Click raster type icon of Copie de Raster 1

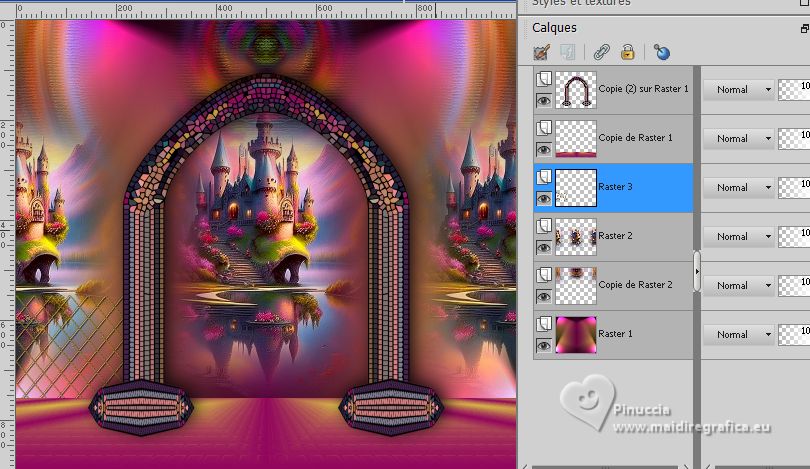click(x=543, y=128)
